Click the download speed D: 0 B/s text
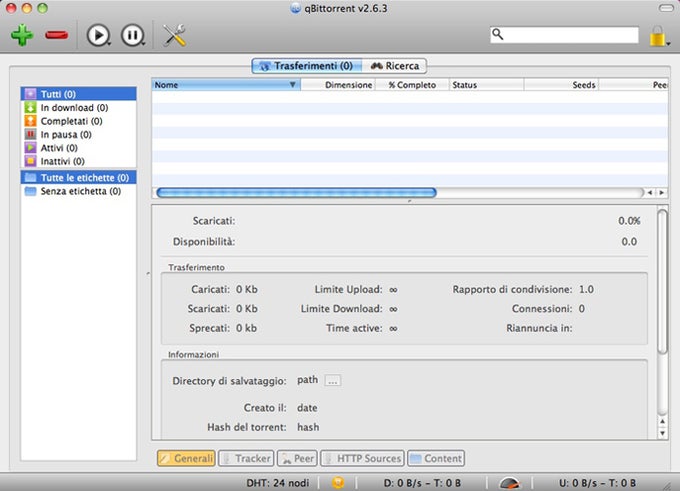The height and width of the screenshot is (491, 680). point(422,483)
